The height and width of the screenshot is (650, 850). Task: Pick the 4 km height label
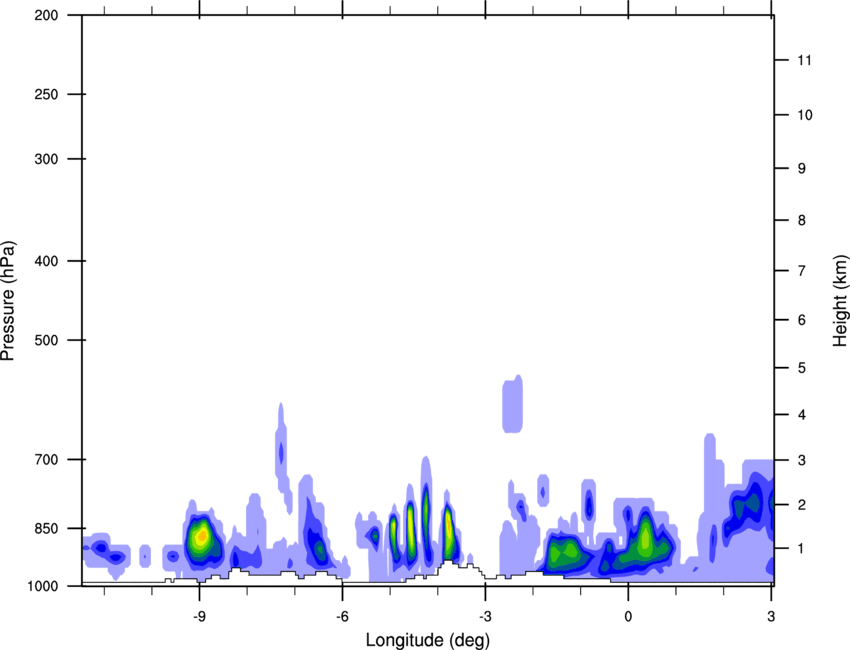point(802,415)
